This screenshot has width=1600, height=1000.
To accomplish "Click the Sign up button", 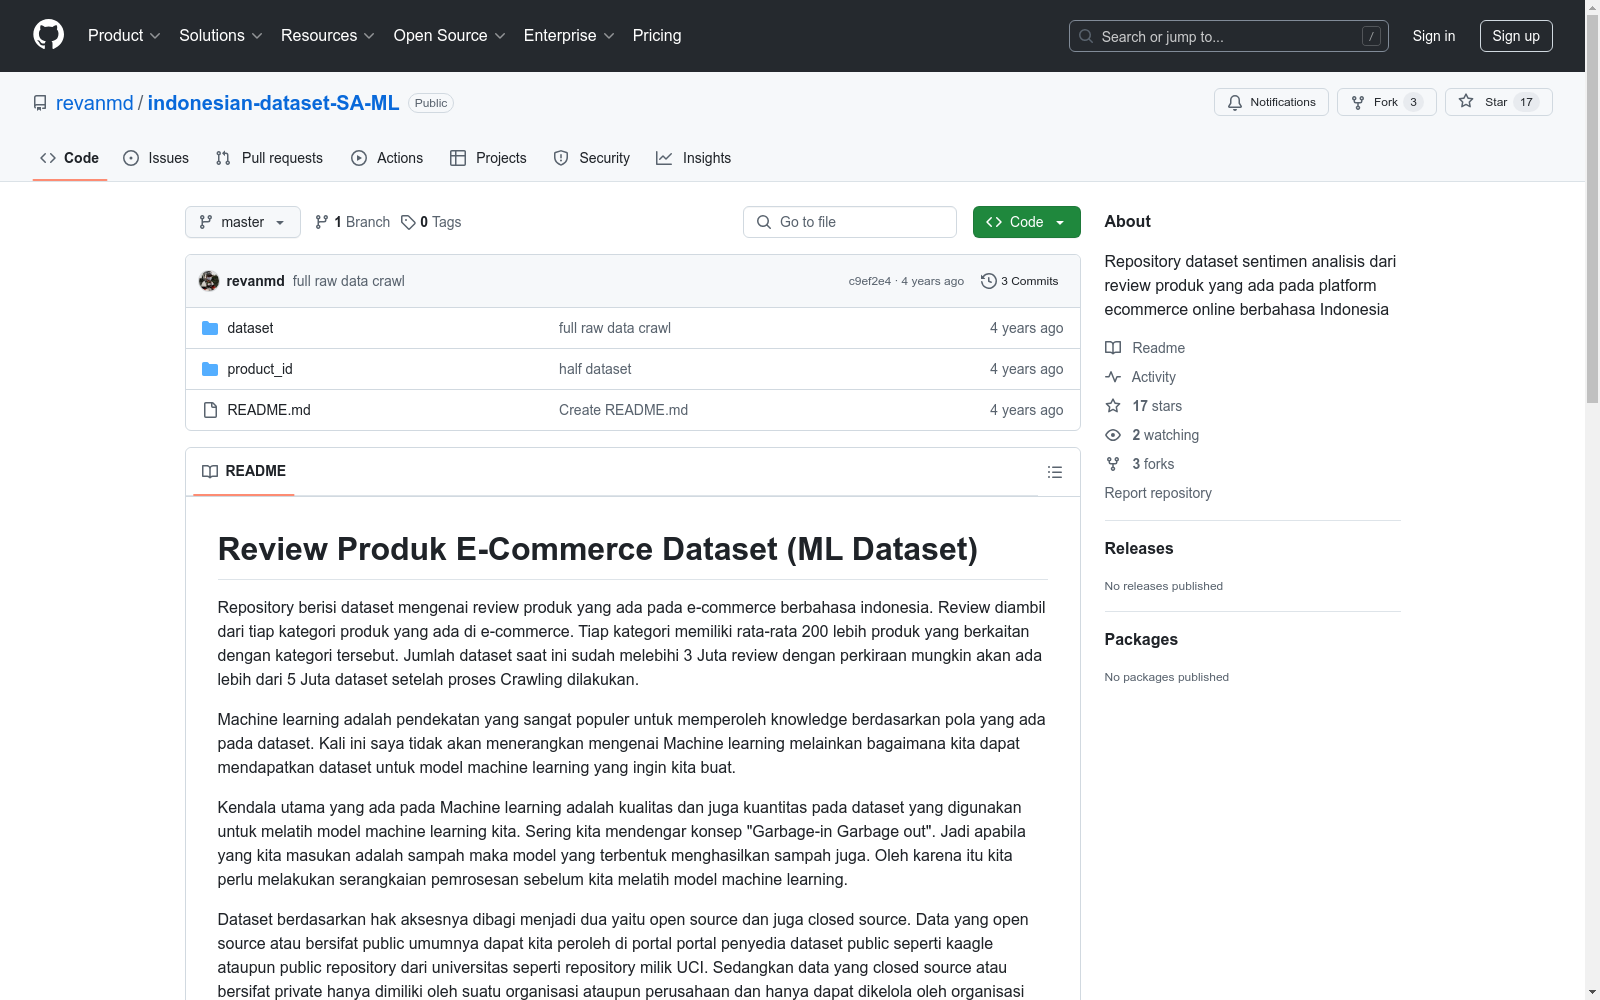I will pos(1515,35).
